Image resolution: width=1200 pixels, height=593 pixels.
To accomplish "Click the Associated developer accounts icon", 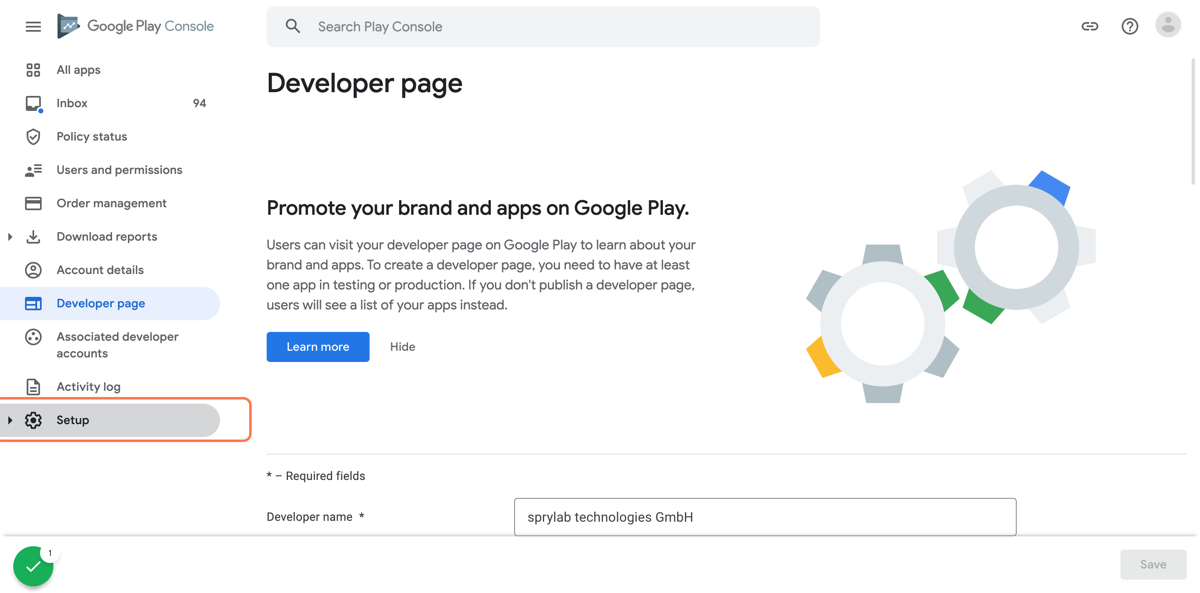I will pos(33,338).
